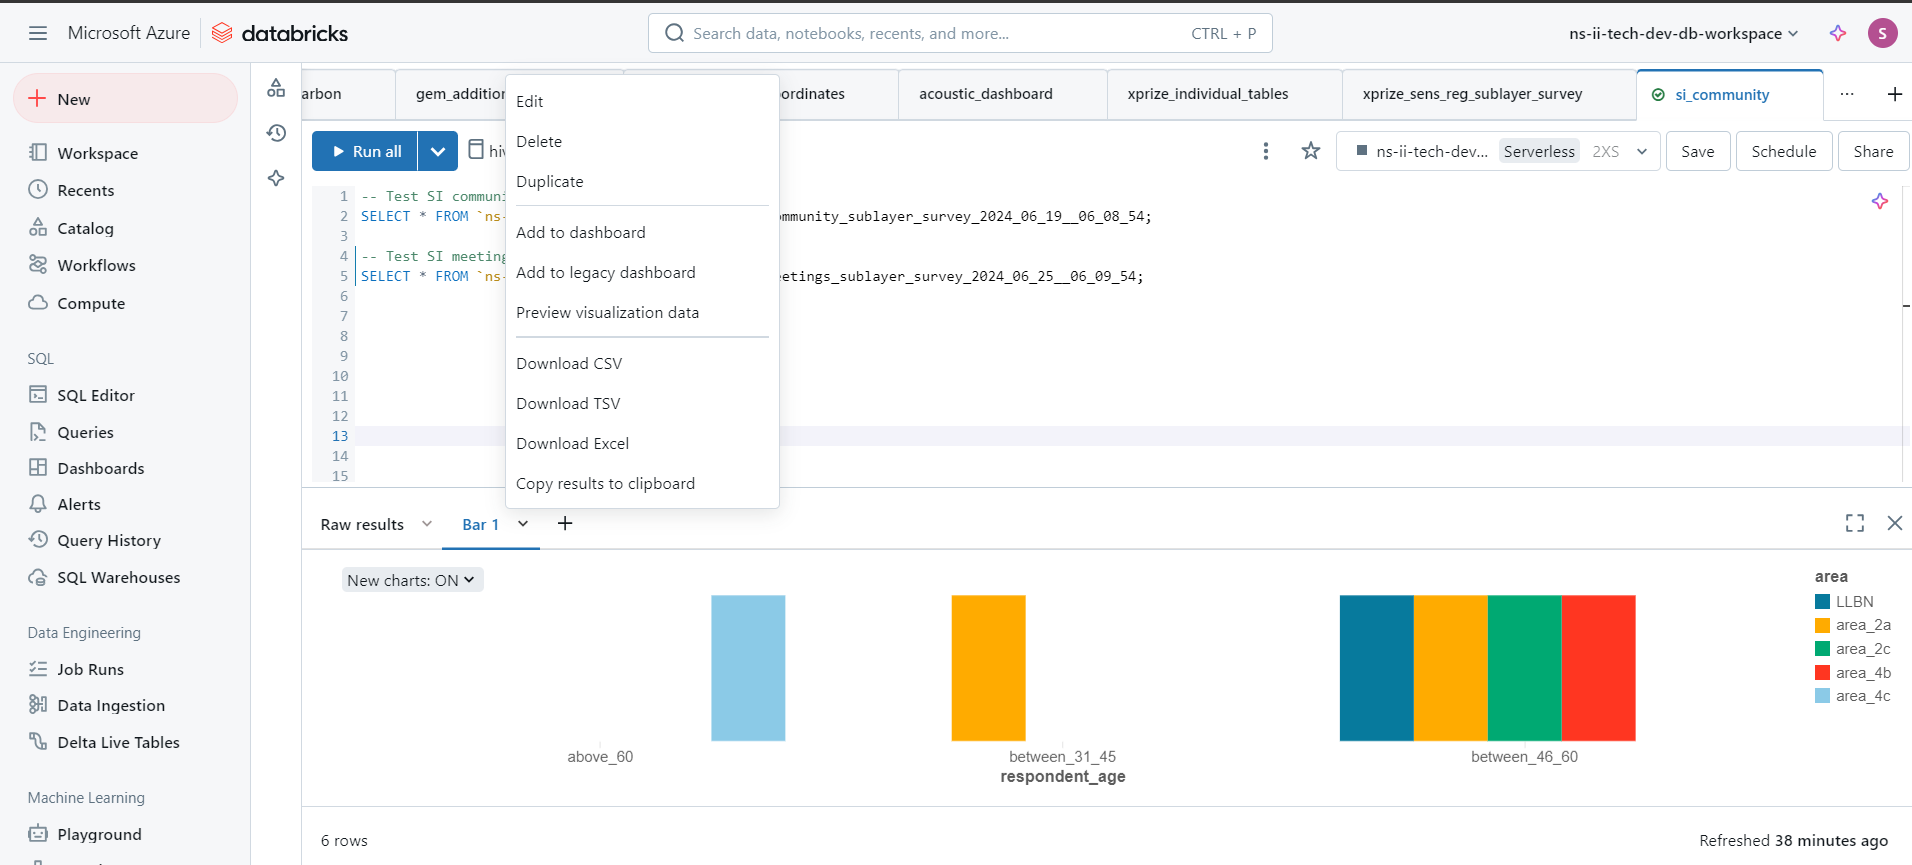Expand Bar 1 tab chevron
The image size is (1912, 865).
[523, 523]
